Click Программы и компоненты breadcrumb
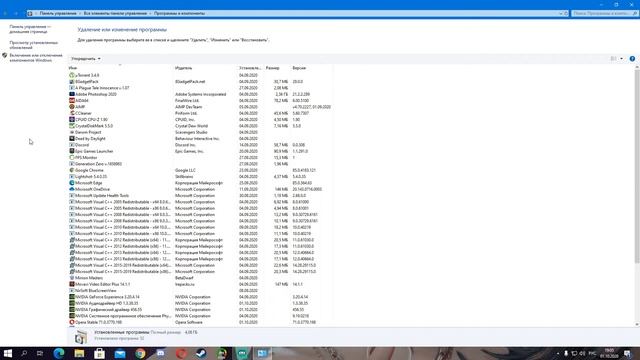640x360 pixels. pyautogui.click(x=179, y=13)
